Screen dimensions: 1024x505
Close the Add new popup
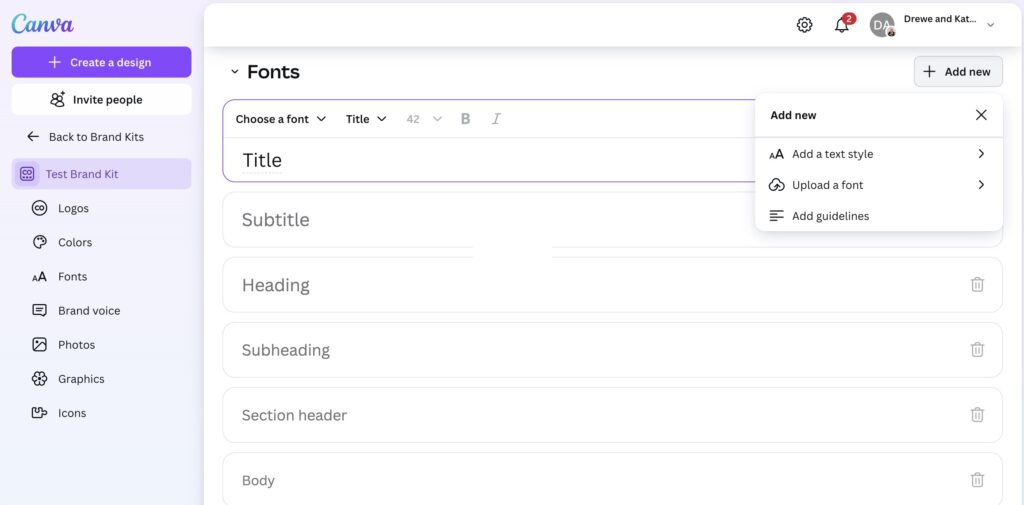tap(981, 115)
